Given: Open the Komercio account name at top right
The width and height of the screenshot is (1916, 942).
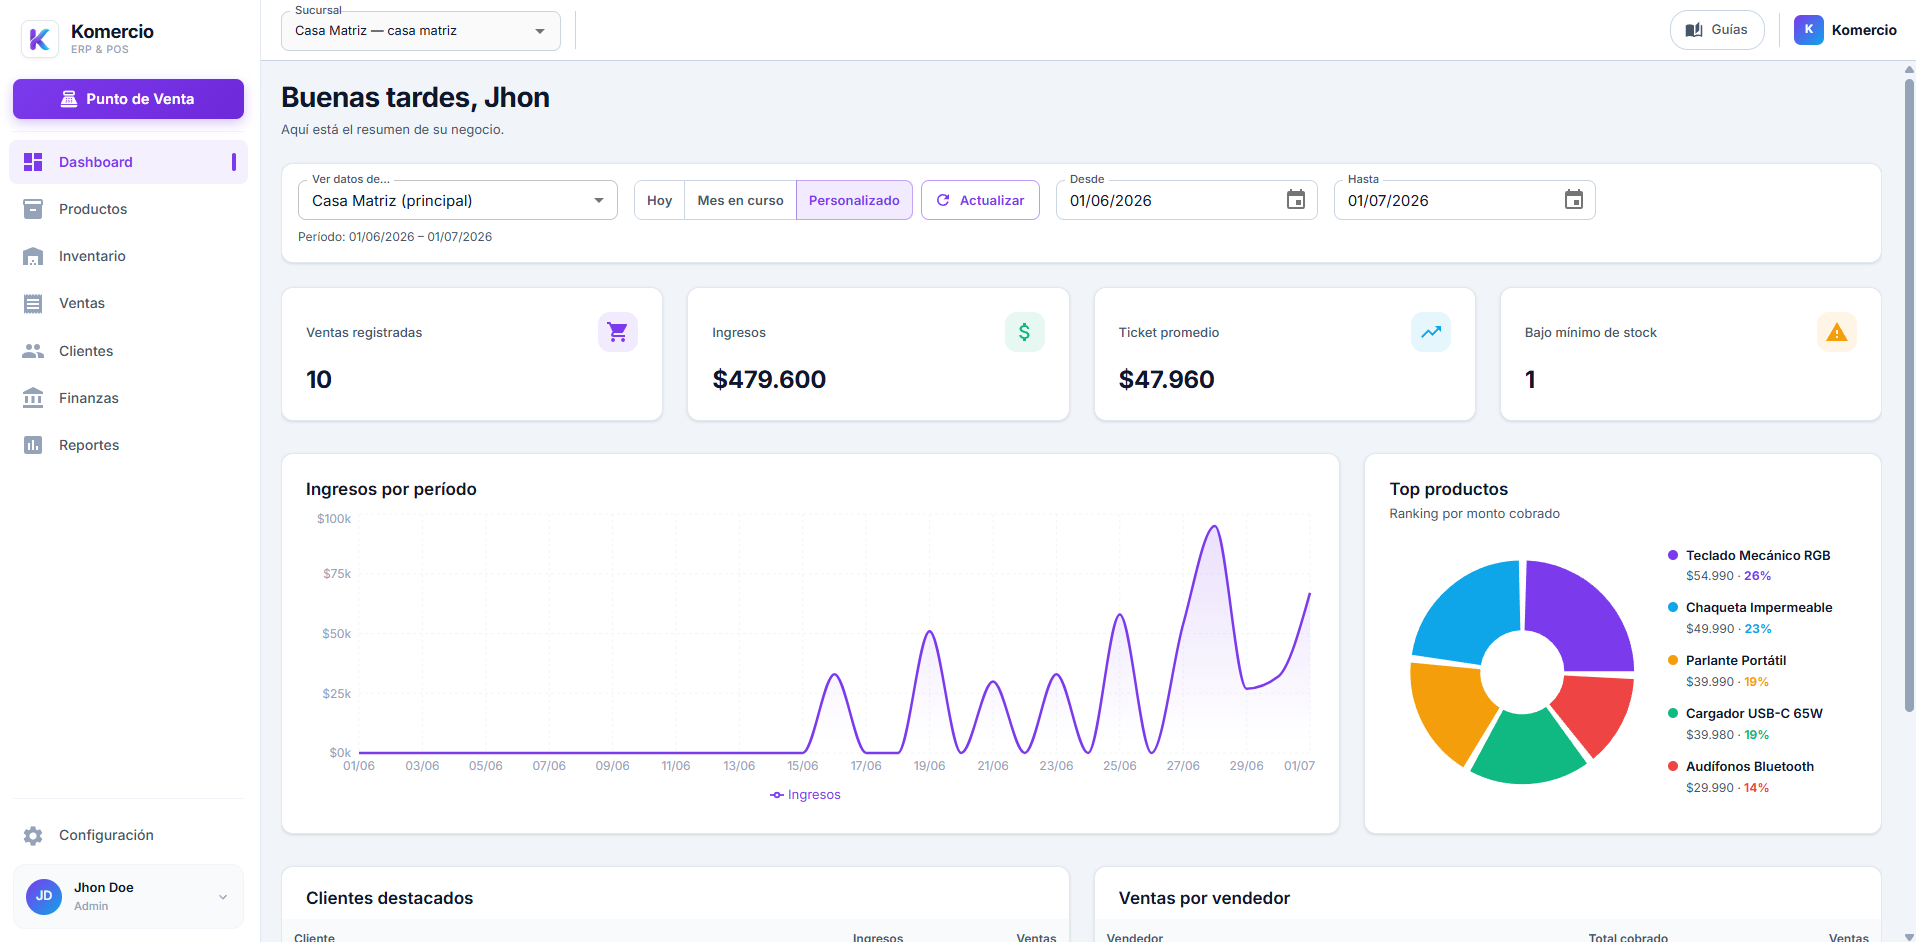Looking at the screenshot, I should pos(1864,30).
